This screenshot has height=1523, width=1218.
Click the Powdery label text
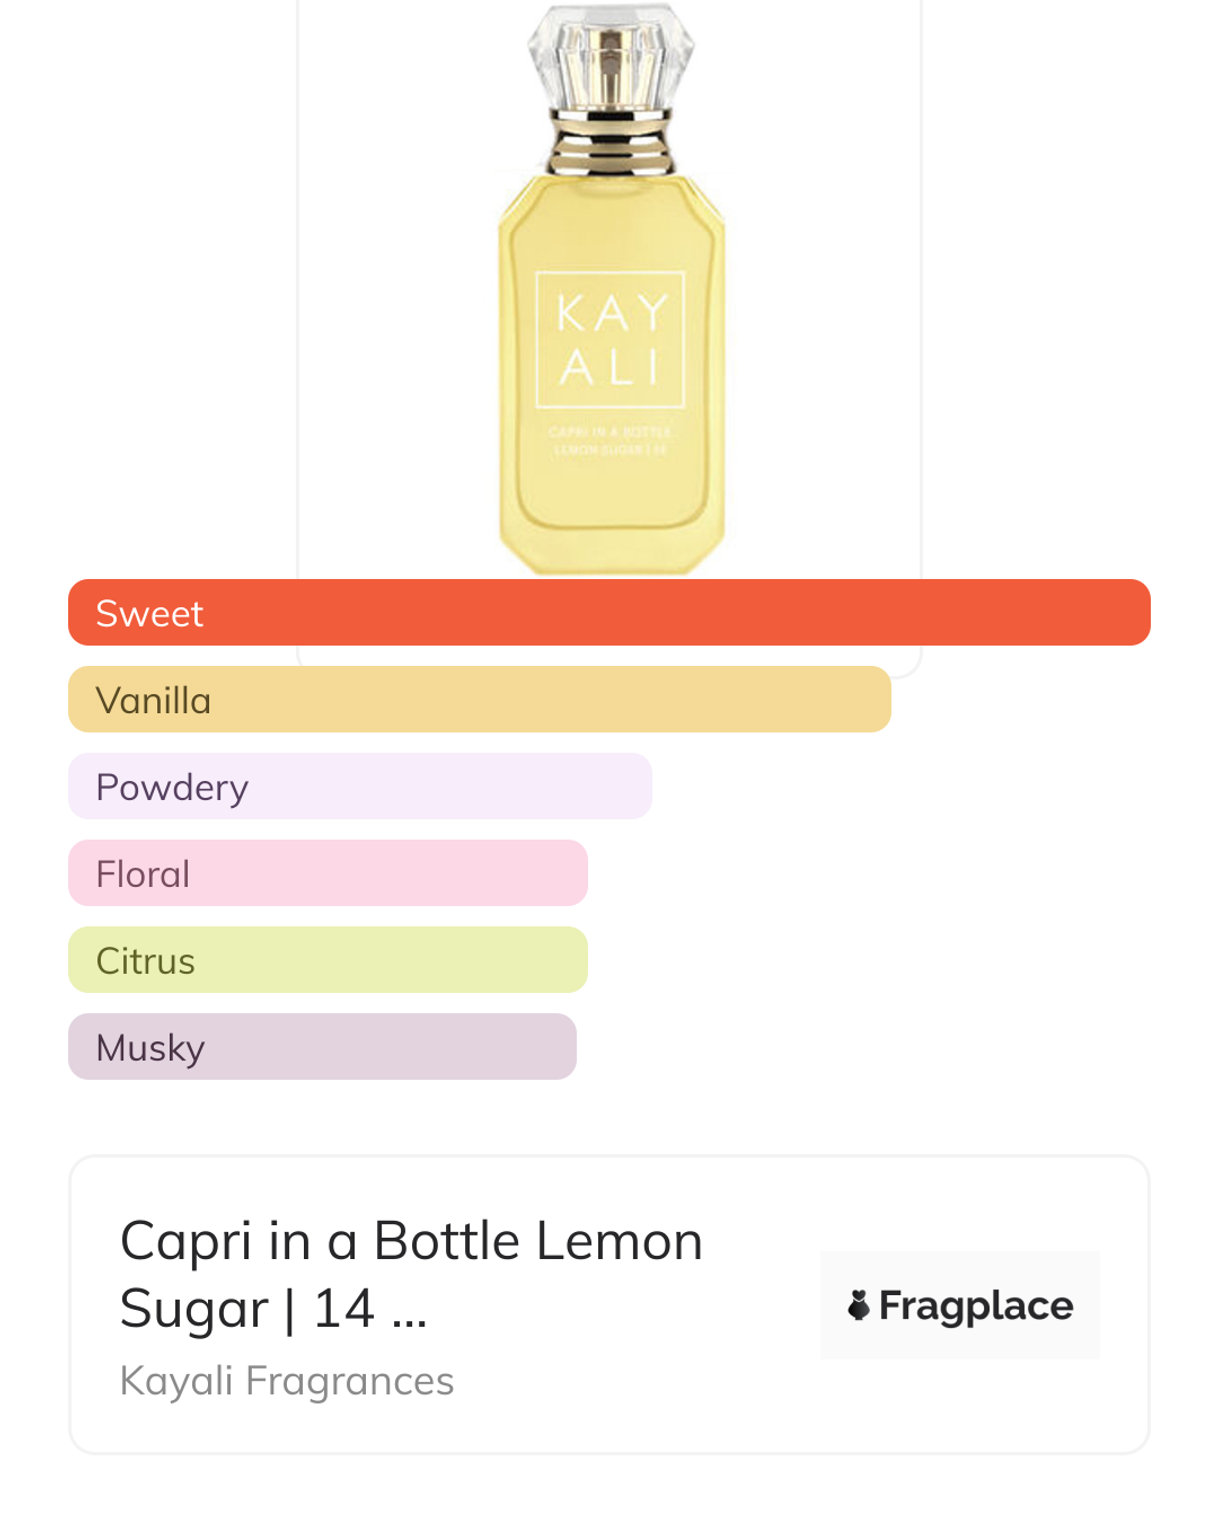172,788
